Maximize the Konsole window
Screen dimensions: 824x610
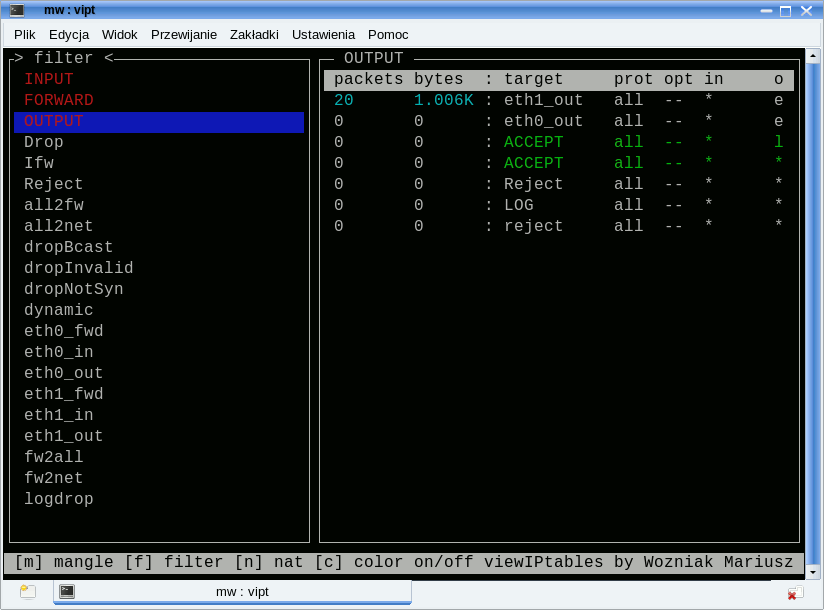tap(785, 11)
